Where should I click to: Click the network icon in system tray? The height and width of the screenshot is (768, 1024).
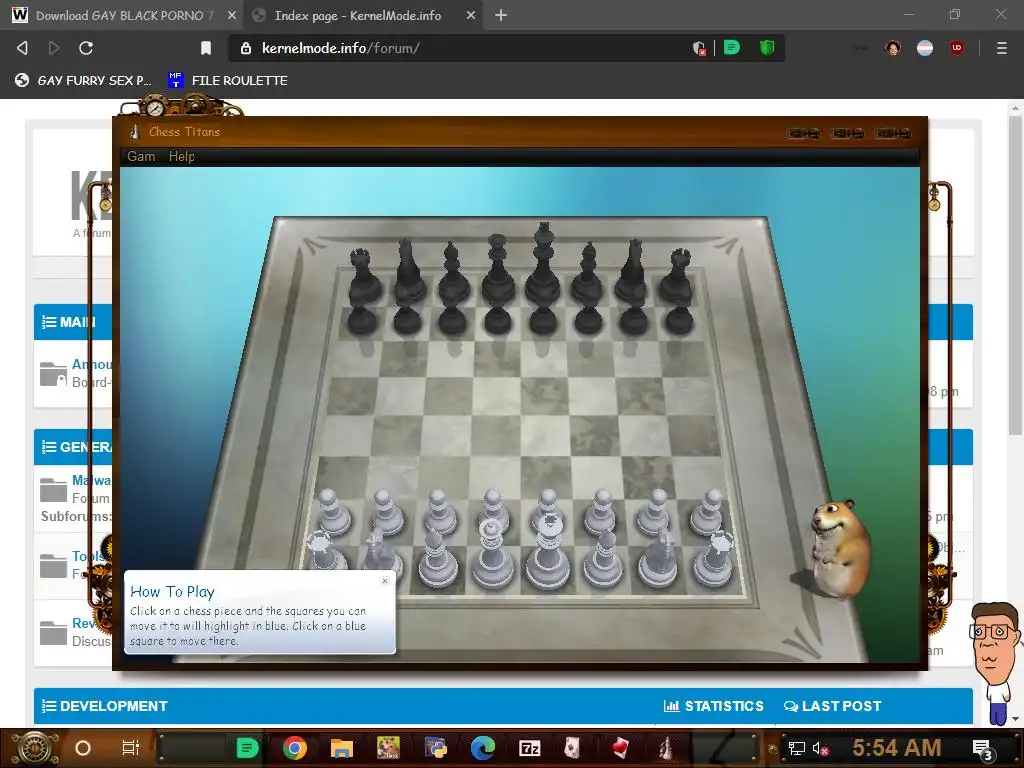point(796,748)
